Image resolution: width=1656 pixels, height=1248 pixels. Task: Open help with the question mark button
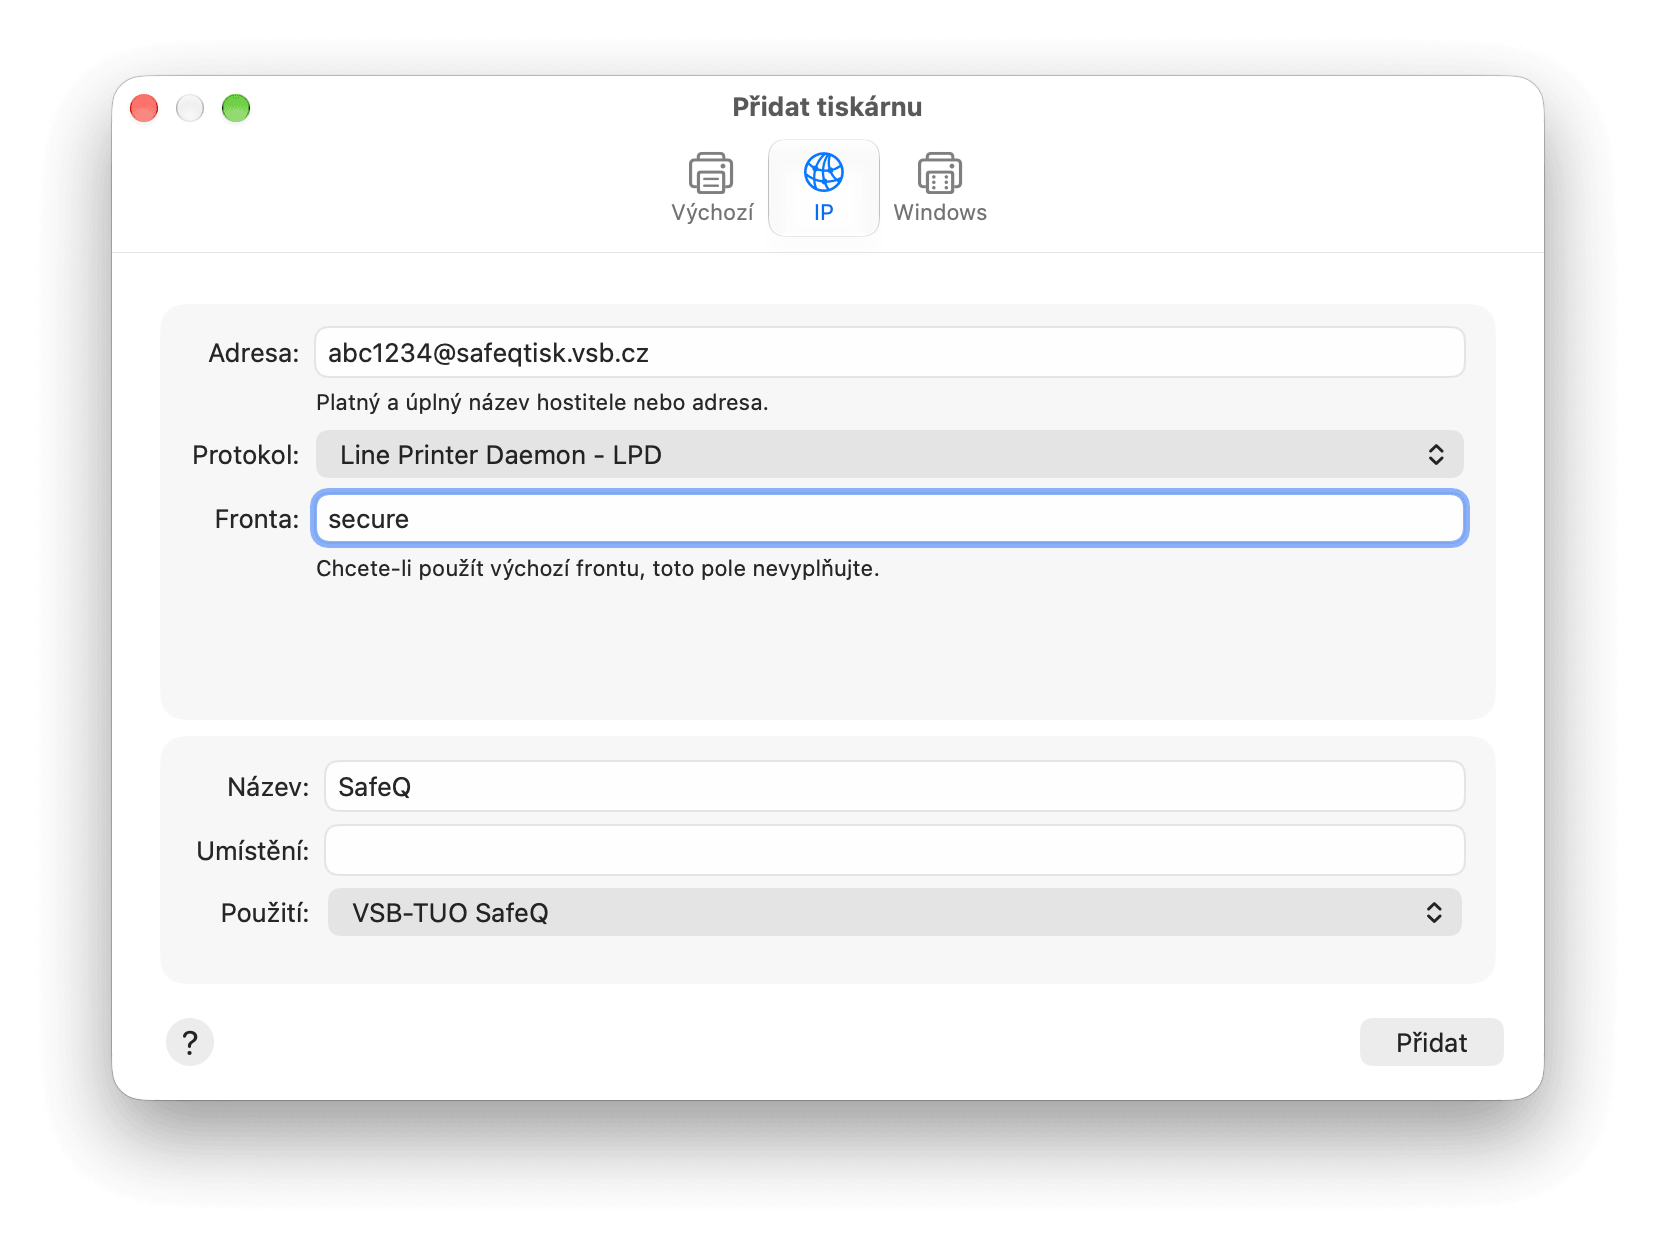190,1043
